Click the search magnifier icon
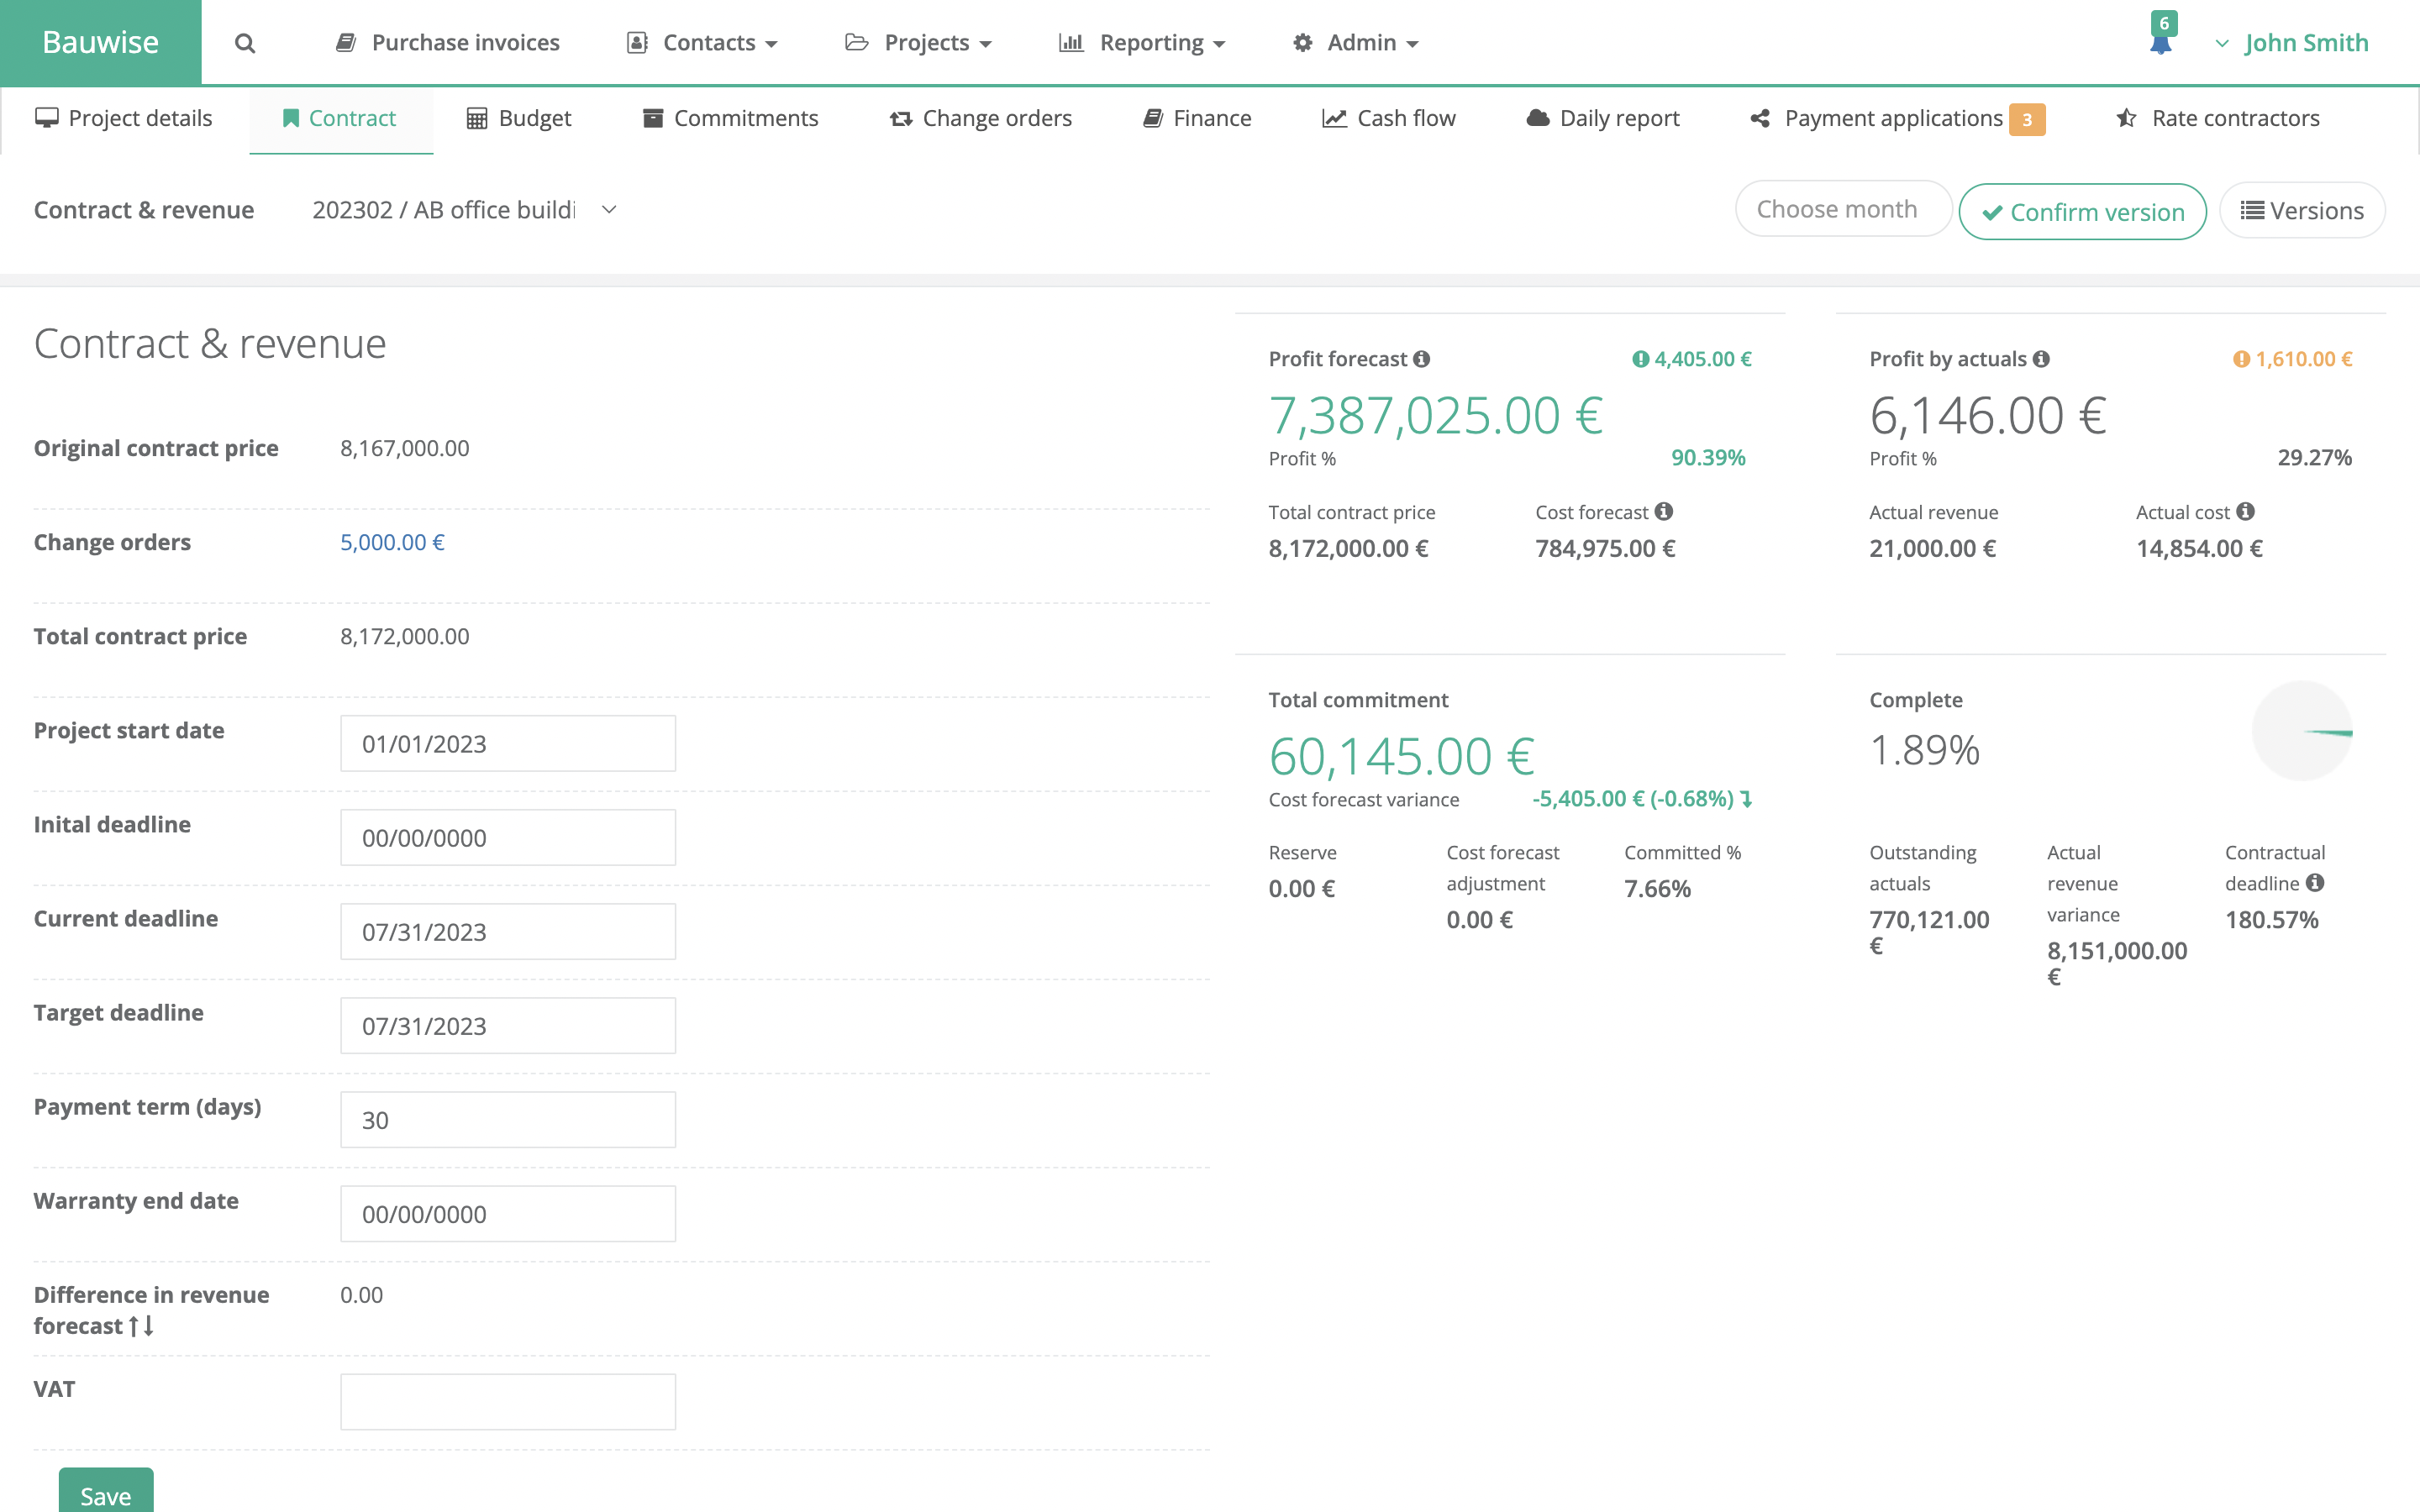 pyautogui.click(x=245, y=43)
